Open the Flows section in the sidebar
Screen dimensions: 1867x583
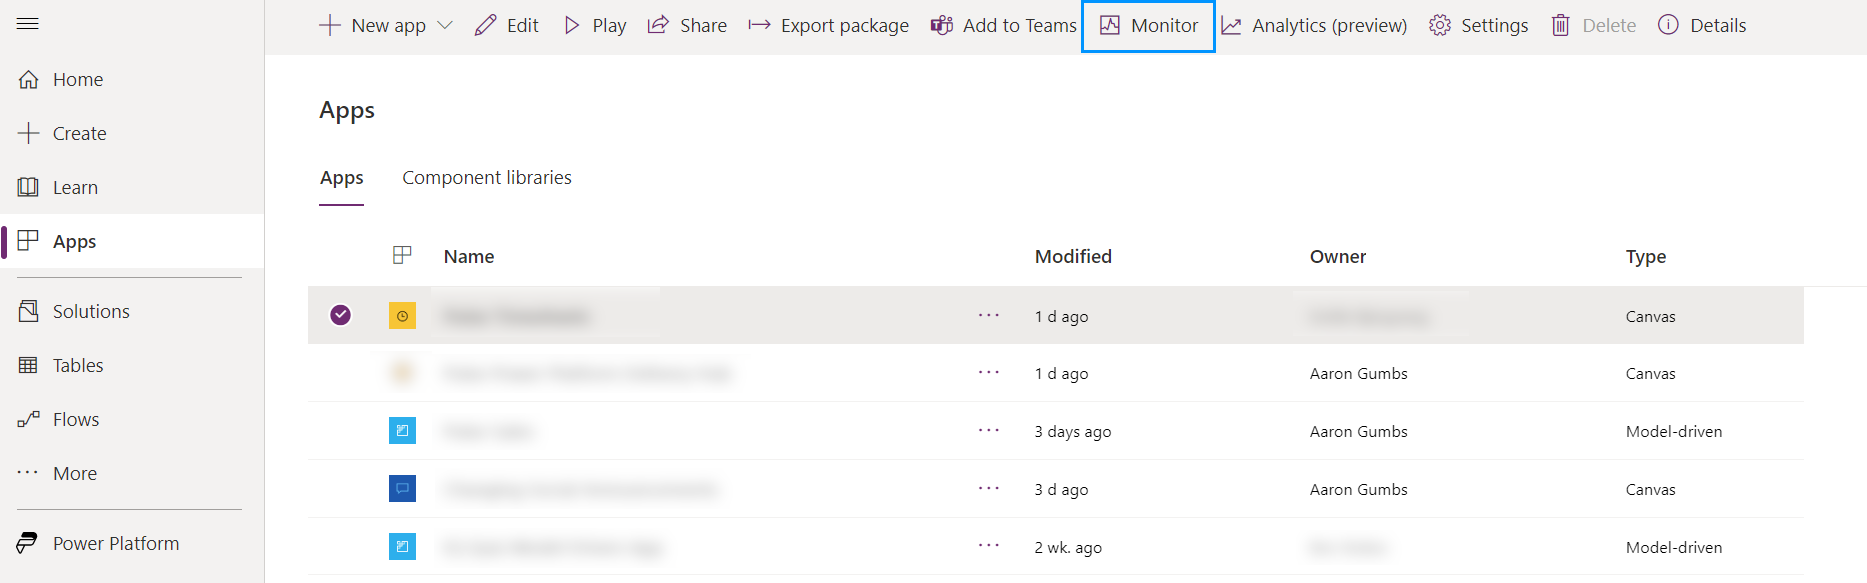point(75,418)
